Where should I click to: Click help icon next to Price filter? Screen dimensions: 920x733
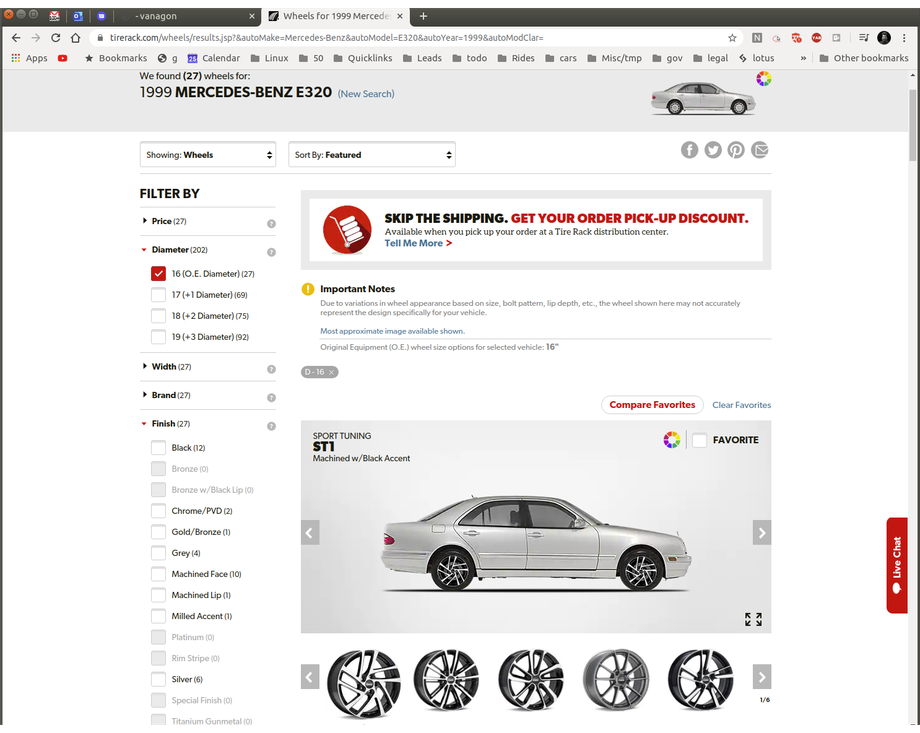coord(271,224)
